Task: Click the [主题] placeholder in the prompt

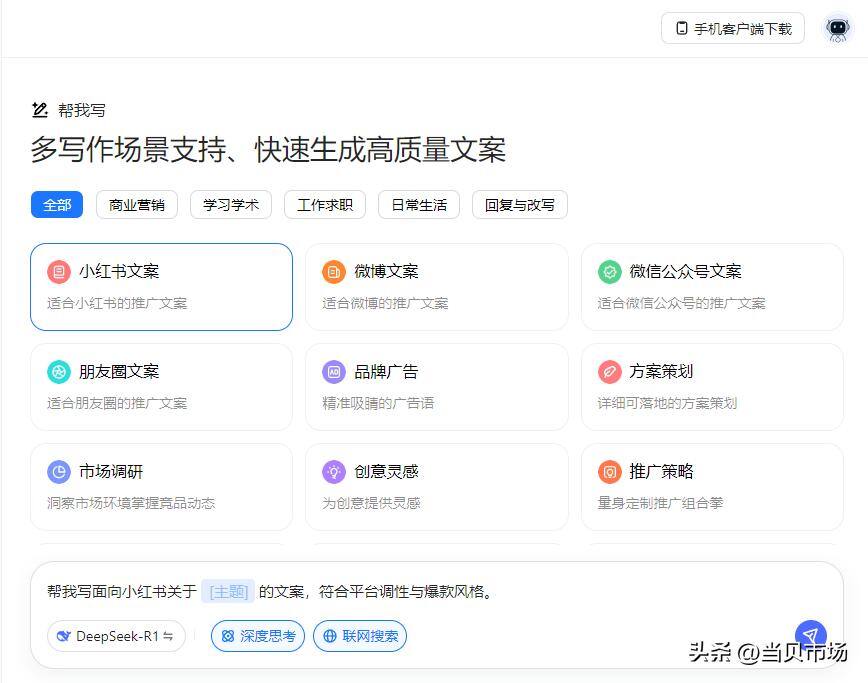Action: coord(228,591)
